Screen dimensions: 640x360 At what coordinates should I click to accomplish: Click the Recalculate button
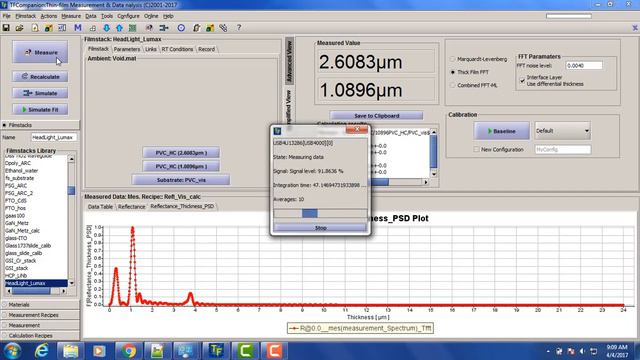pos(40,77)
